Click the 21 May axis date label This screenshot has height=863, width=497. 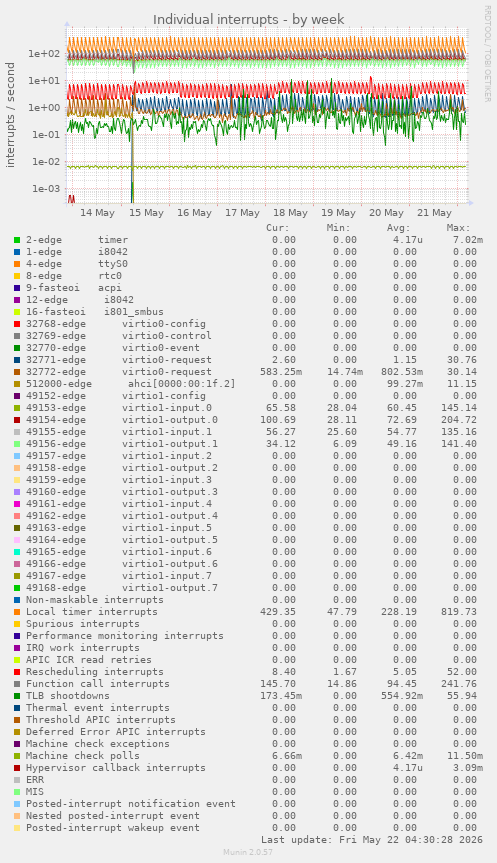pyautogui.click(x=434, y=213)
